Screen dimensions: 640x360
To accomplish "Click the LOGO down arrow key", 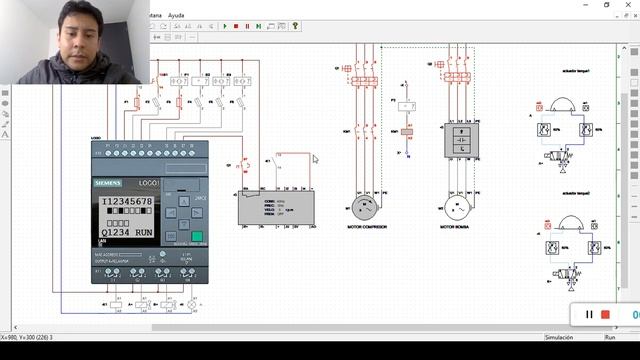I will [x=184, y=224].
